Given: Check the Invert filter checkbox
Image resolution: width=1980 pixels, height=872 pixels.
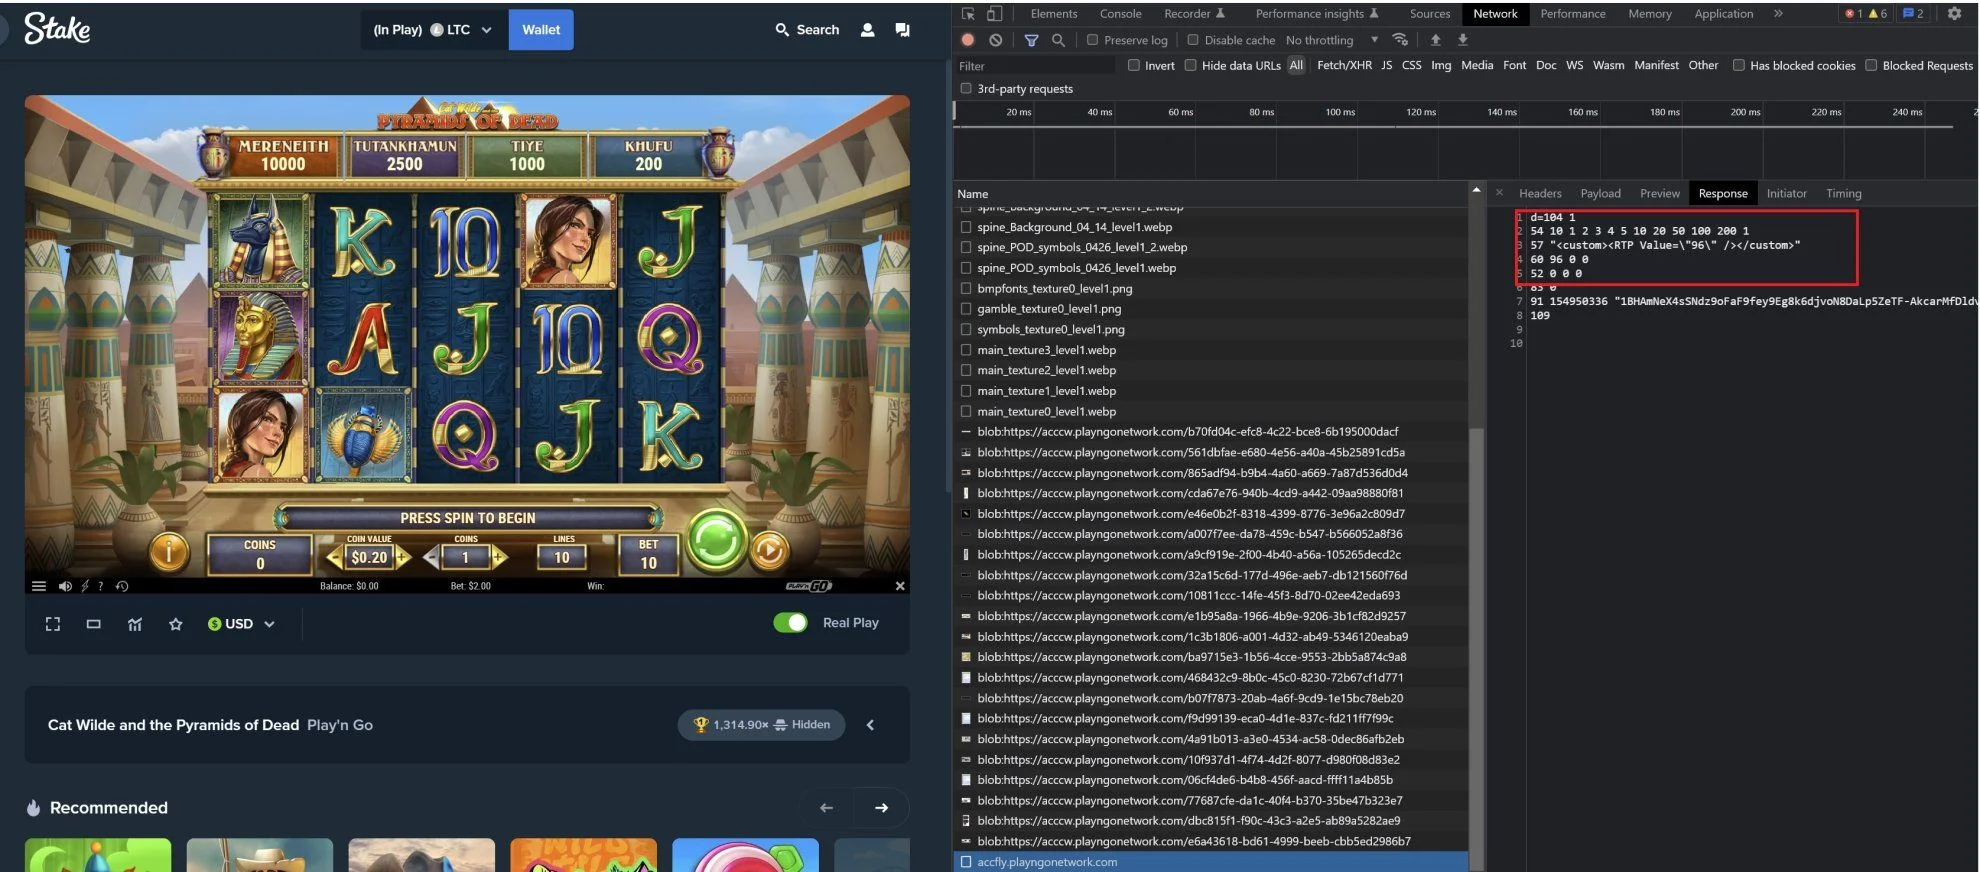Looking at the screenshot, I should 1133,65.
